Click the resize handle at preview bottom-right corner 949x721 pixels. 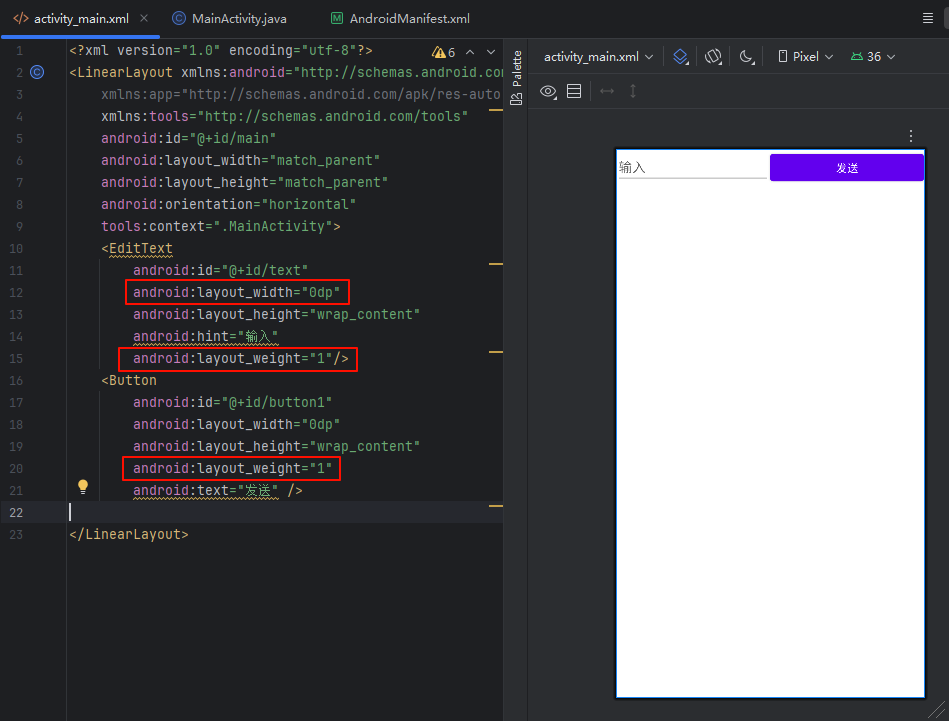click(x=936, y=709)
